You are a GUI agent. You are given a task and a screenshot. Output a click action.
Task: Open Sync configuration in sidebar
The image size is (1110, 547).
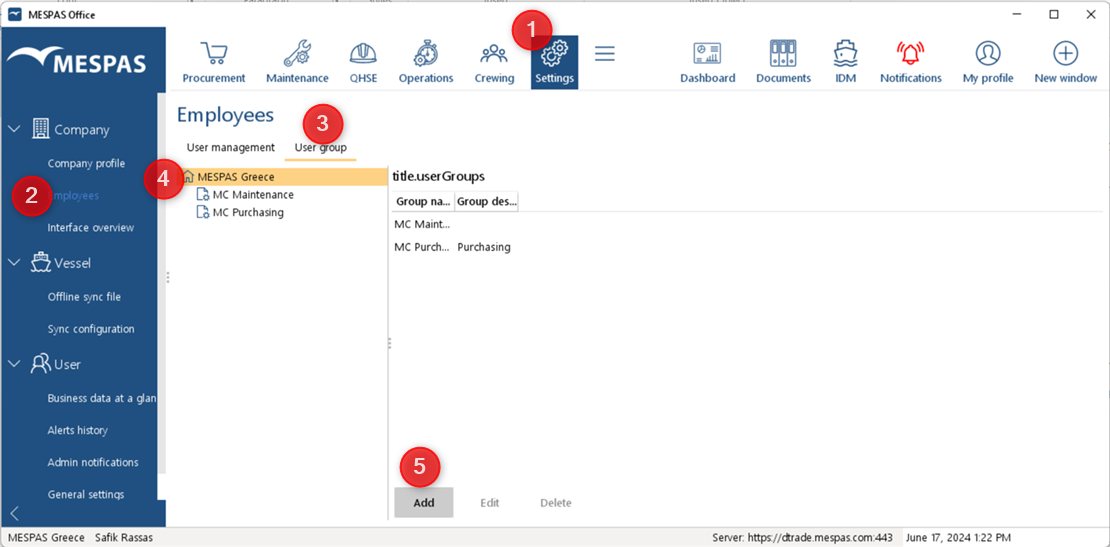[x=91, y=329]
